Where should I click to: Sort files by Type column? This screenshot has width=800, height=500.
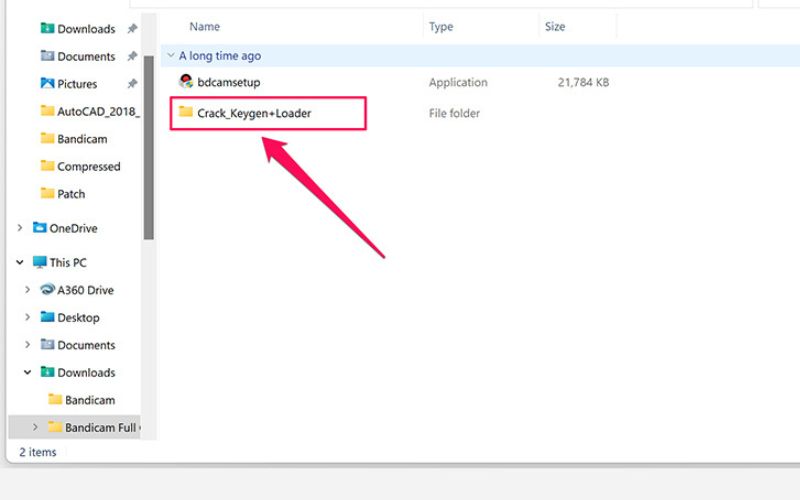[x=441, y=27]
